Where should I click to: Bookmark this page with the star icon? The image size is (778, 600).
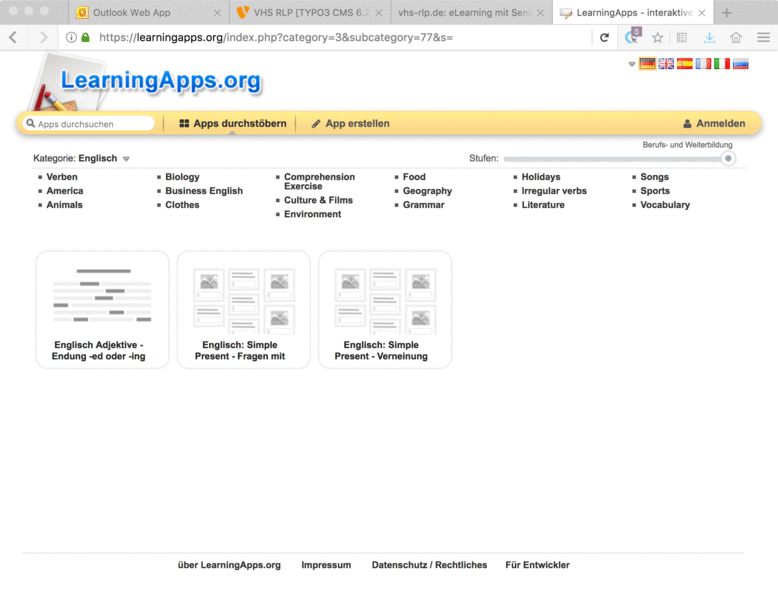pyautogui.click(x=657, y=37)
